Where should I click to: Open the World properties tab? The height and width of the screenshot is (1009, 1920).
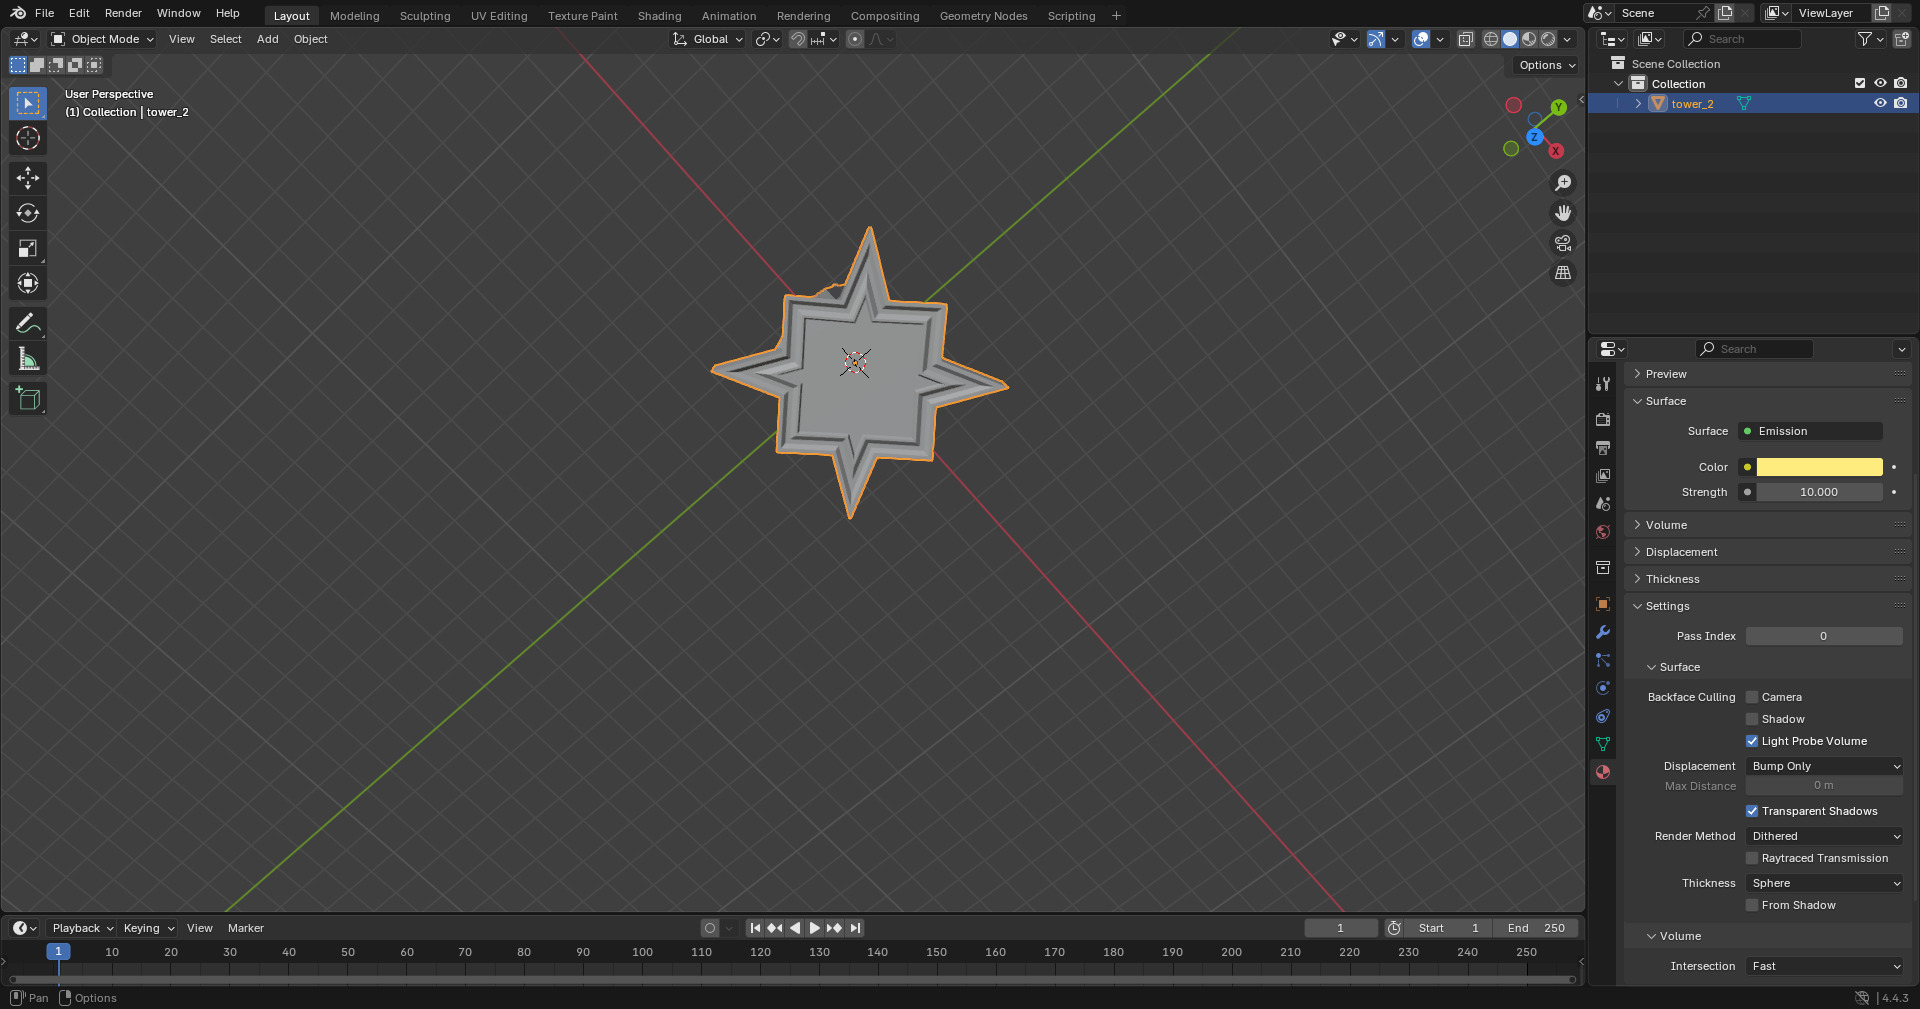[1603, 532]
